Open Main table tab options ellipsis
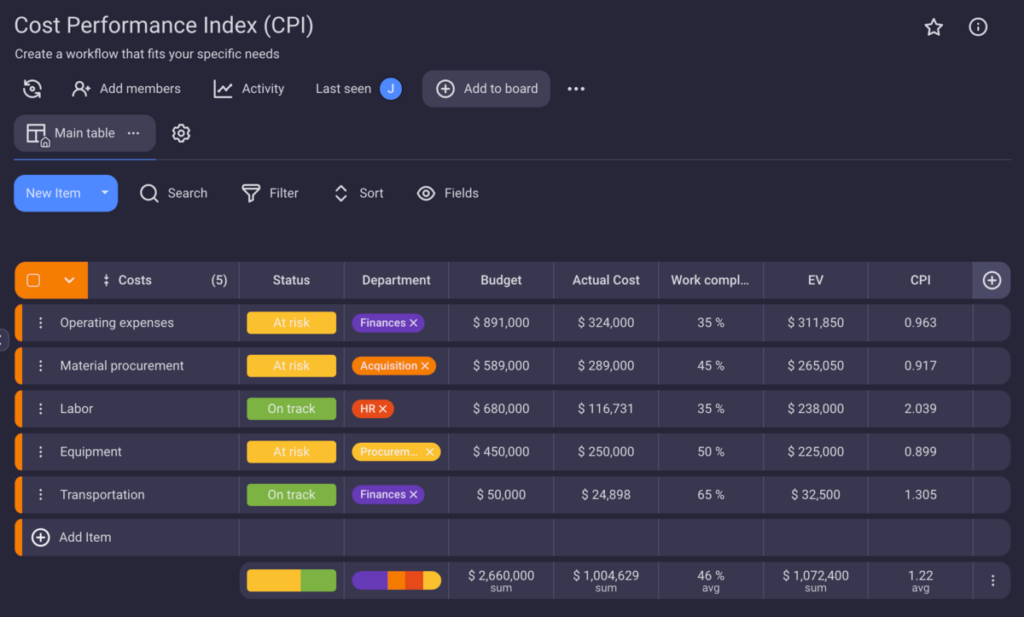 (131, 132)
